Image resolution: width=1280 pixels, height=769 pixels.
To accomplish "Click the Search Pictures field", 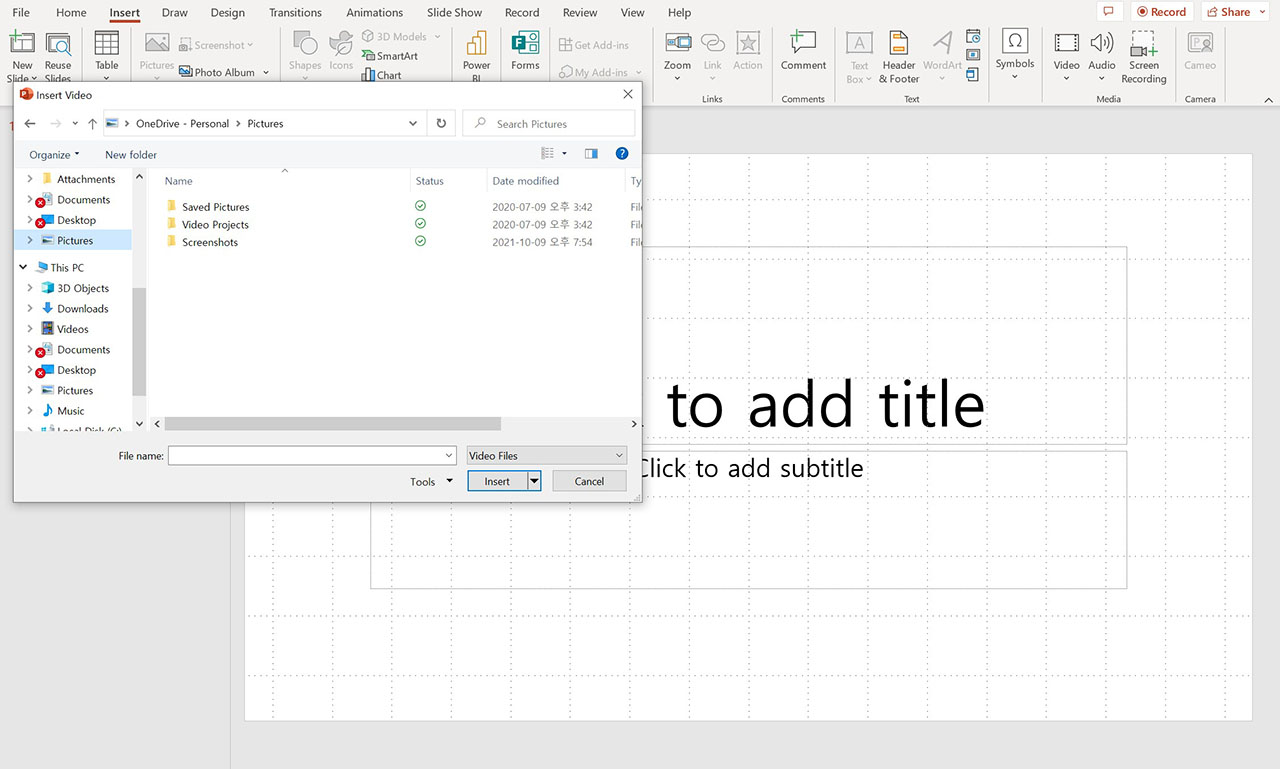I will click(548, 124).
